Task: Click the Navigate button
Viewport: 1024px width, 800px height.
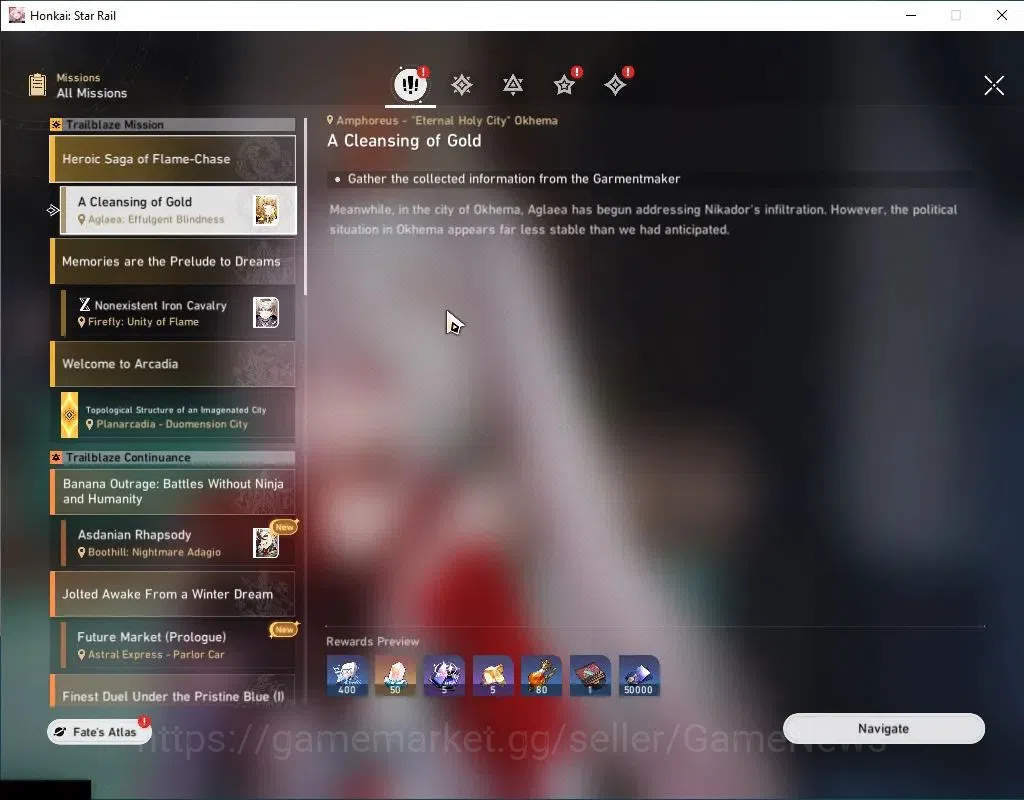Action: click(x=884, y=728)
